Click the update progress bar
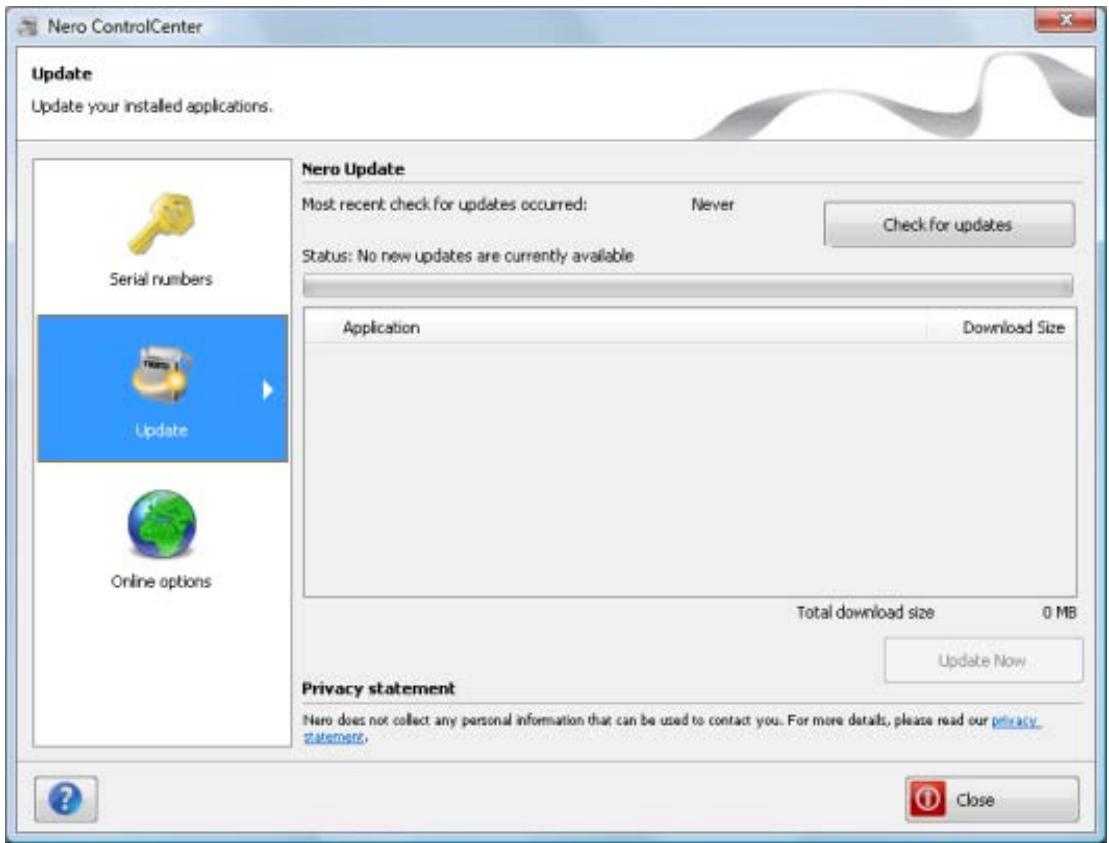Viewport: 1109px width, 843px height. pyautogui.click(x=687, y=286)
